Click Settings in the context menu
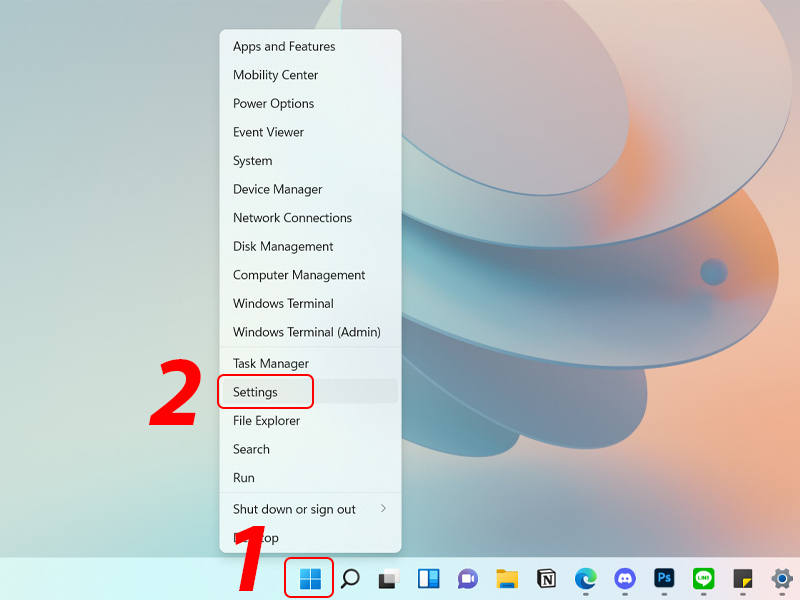The image size is (800, 600). click(310, 392)
